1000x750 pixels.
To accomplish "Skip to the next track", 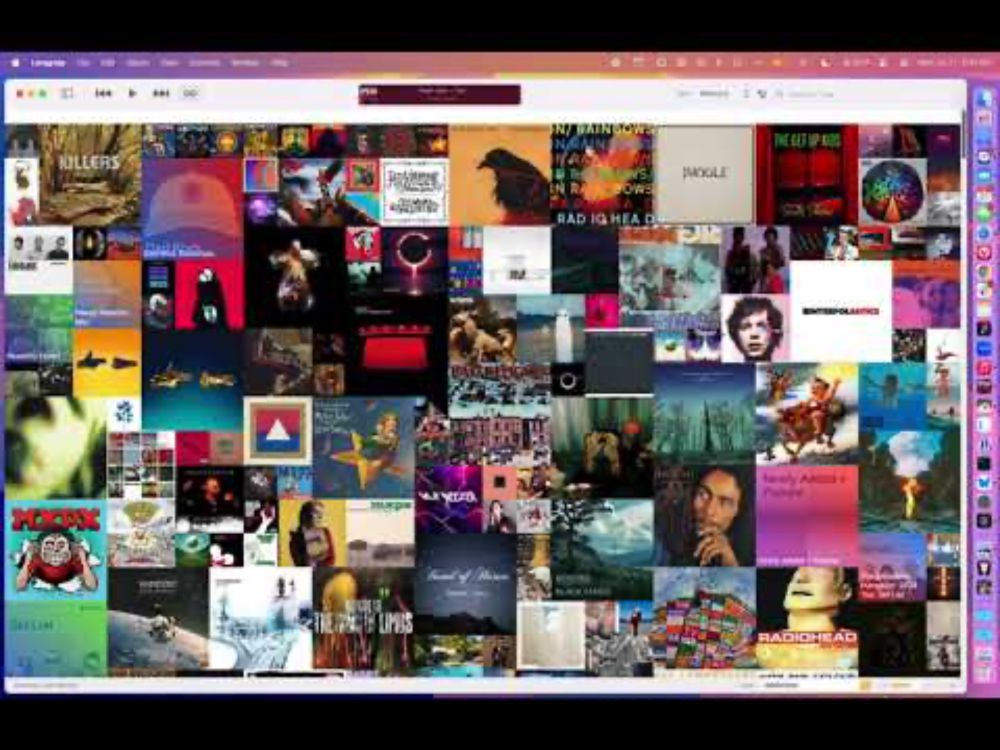I will (161, 93).
